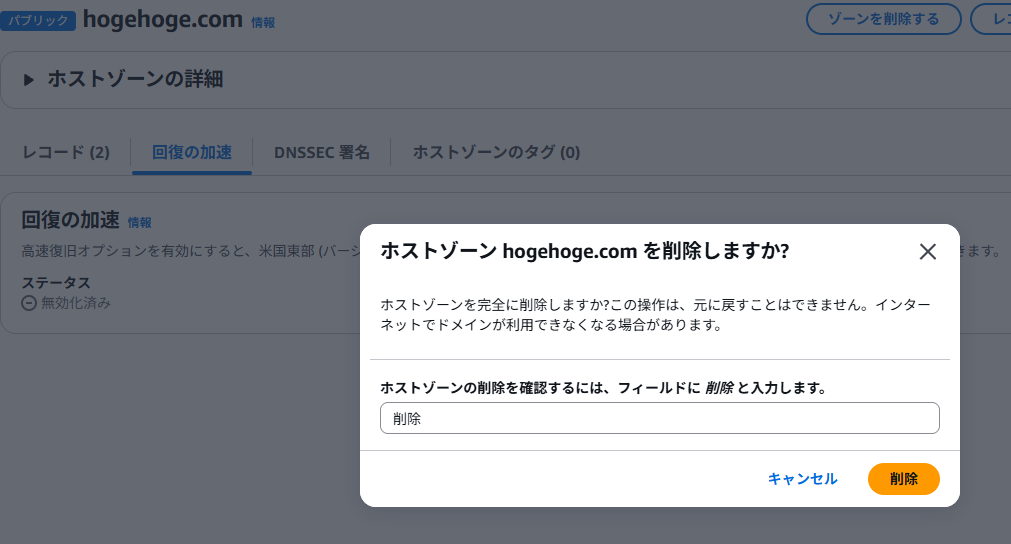Click the dialog title ホストゾーン hogehoge.com を削除しますか?
This screenshot has width=1011, height=544.
click(x=585, y=251)
